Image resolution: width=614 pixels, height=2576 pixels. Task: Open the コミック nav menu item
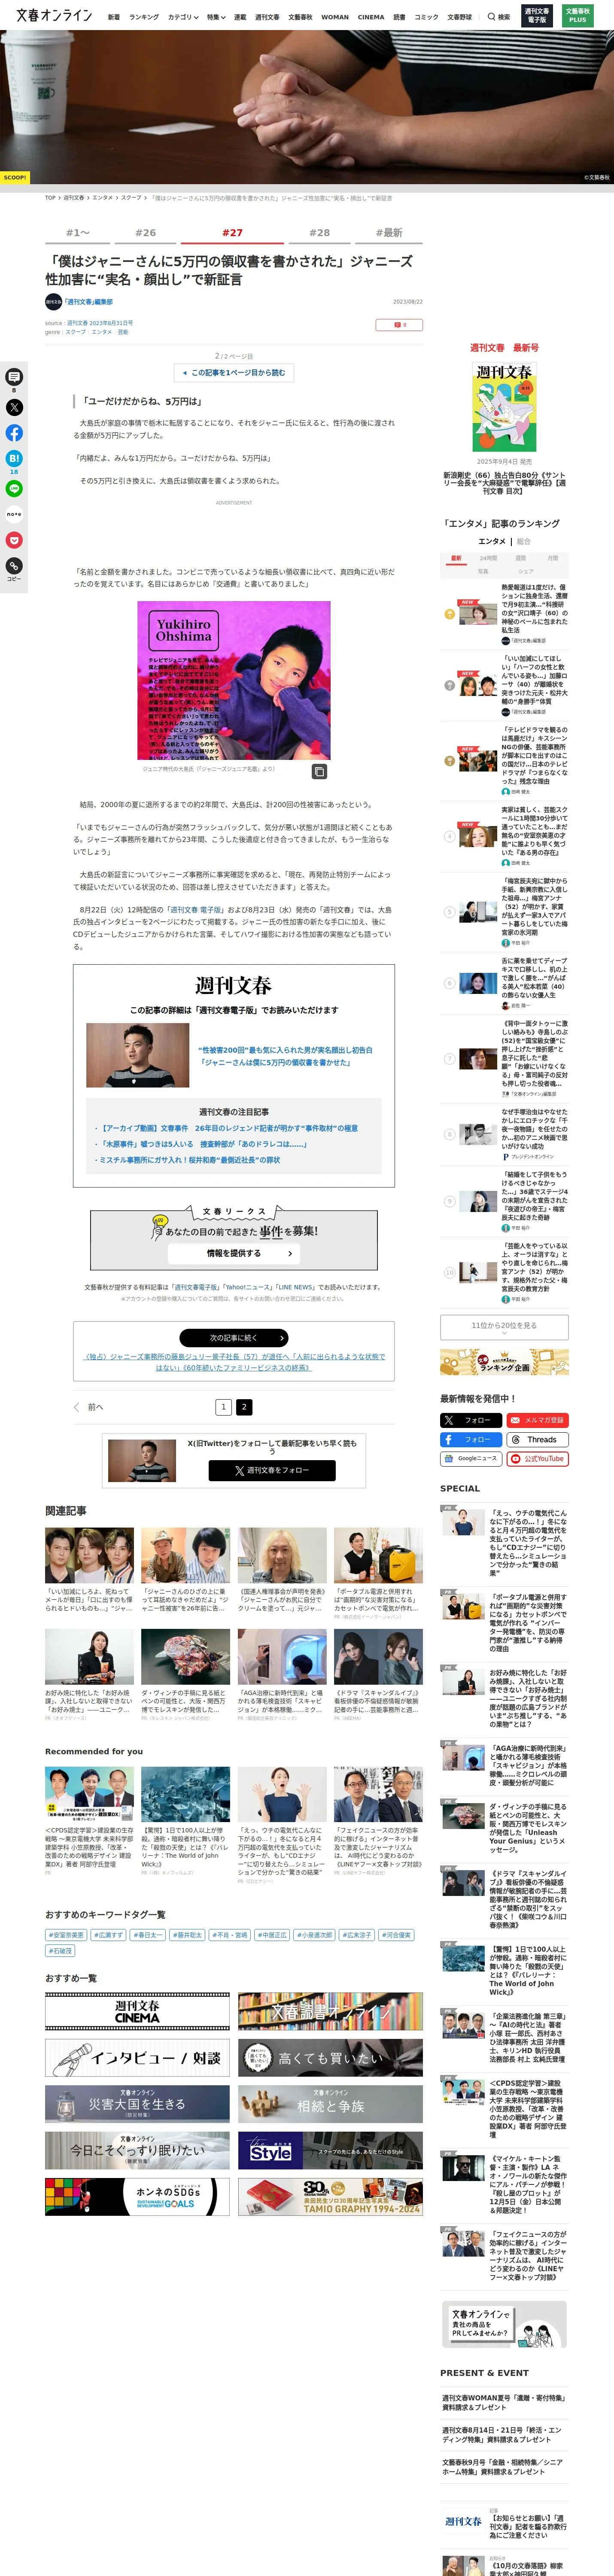426,17
